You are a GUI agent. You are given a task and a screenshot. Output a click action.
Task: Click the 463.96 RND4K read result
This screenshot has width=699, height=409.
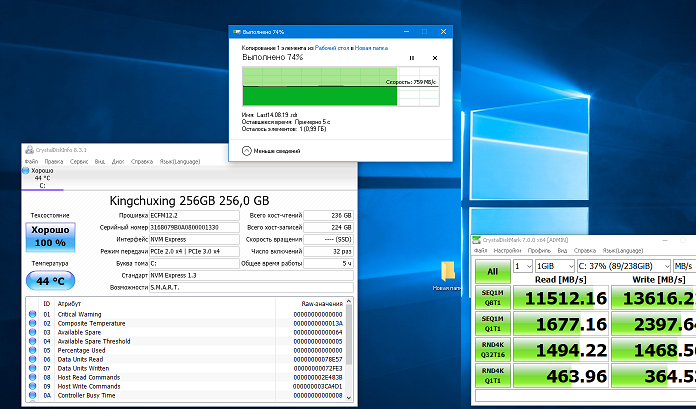tap(561, 376)
